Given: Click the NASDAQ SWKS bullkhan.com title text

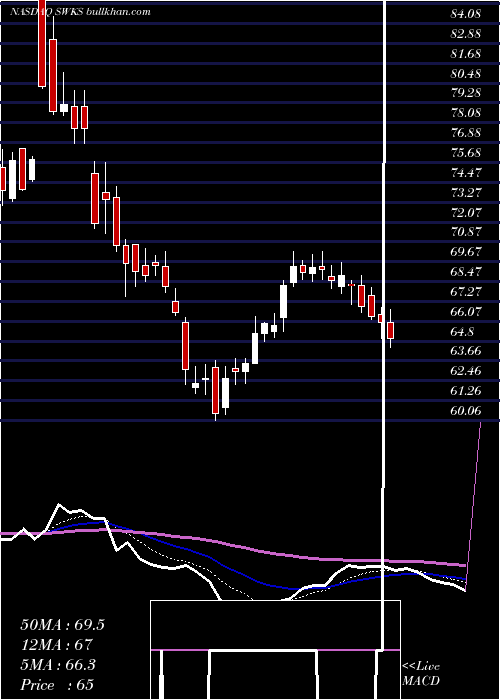Looking at the screenshot, I should 80,12.
